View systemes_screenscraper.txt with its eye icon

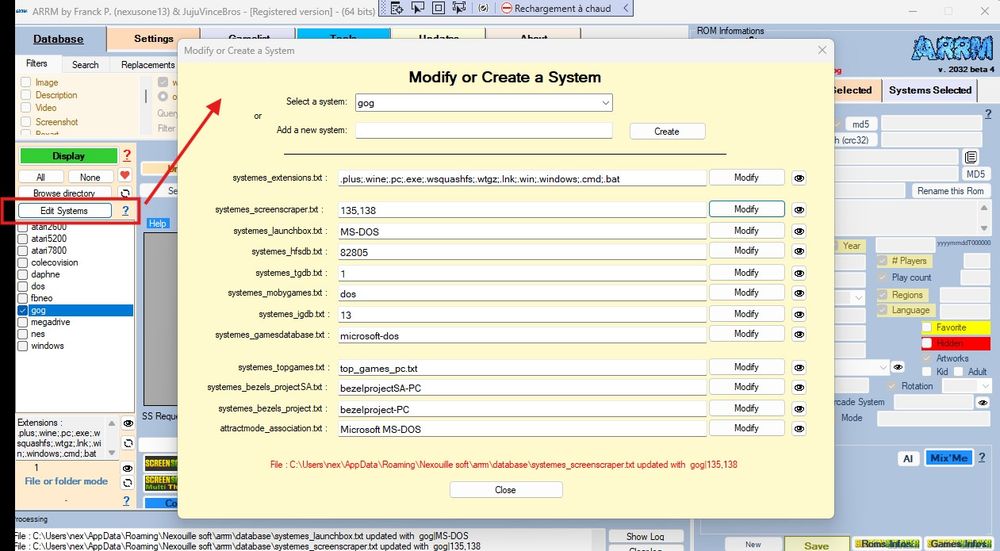(798, 210)
